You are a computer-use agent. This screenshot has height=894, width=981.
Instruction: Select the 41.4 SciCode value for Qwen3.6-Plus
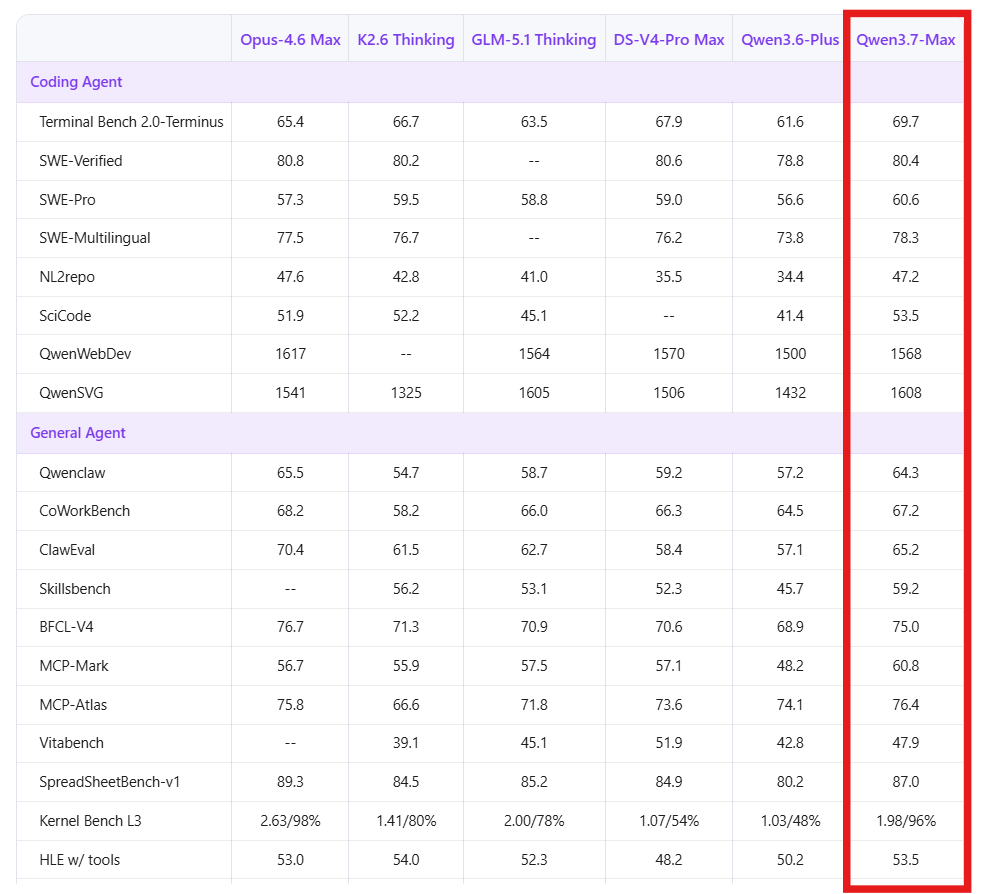click(x=790, y=315)
